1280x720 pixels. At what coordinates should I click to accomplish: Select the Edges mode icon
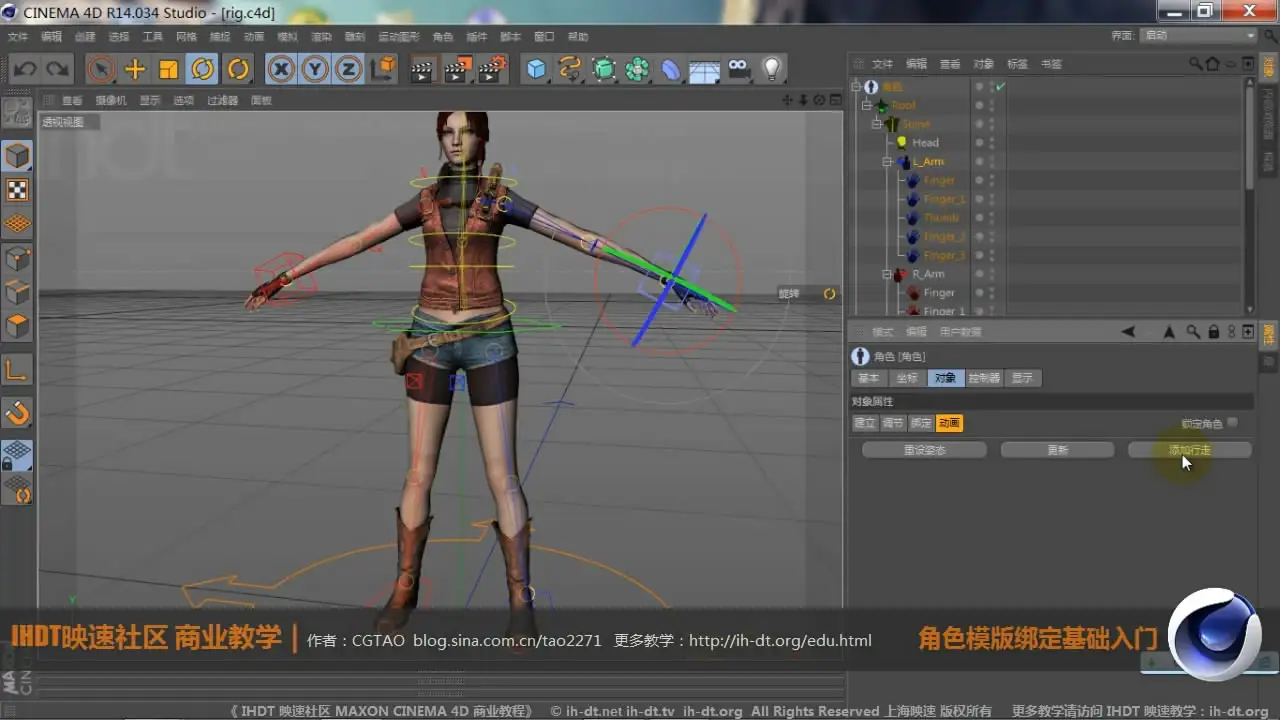(17, 292)
